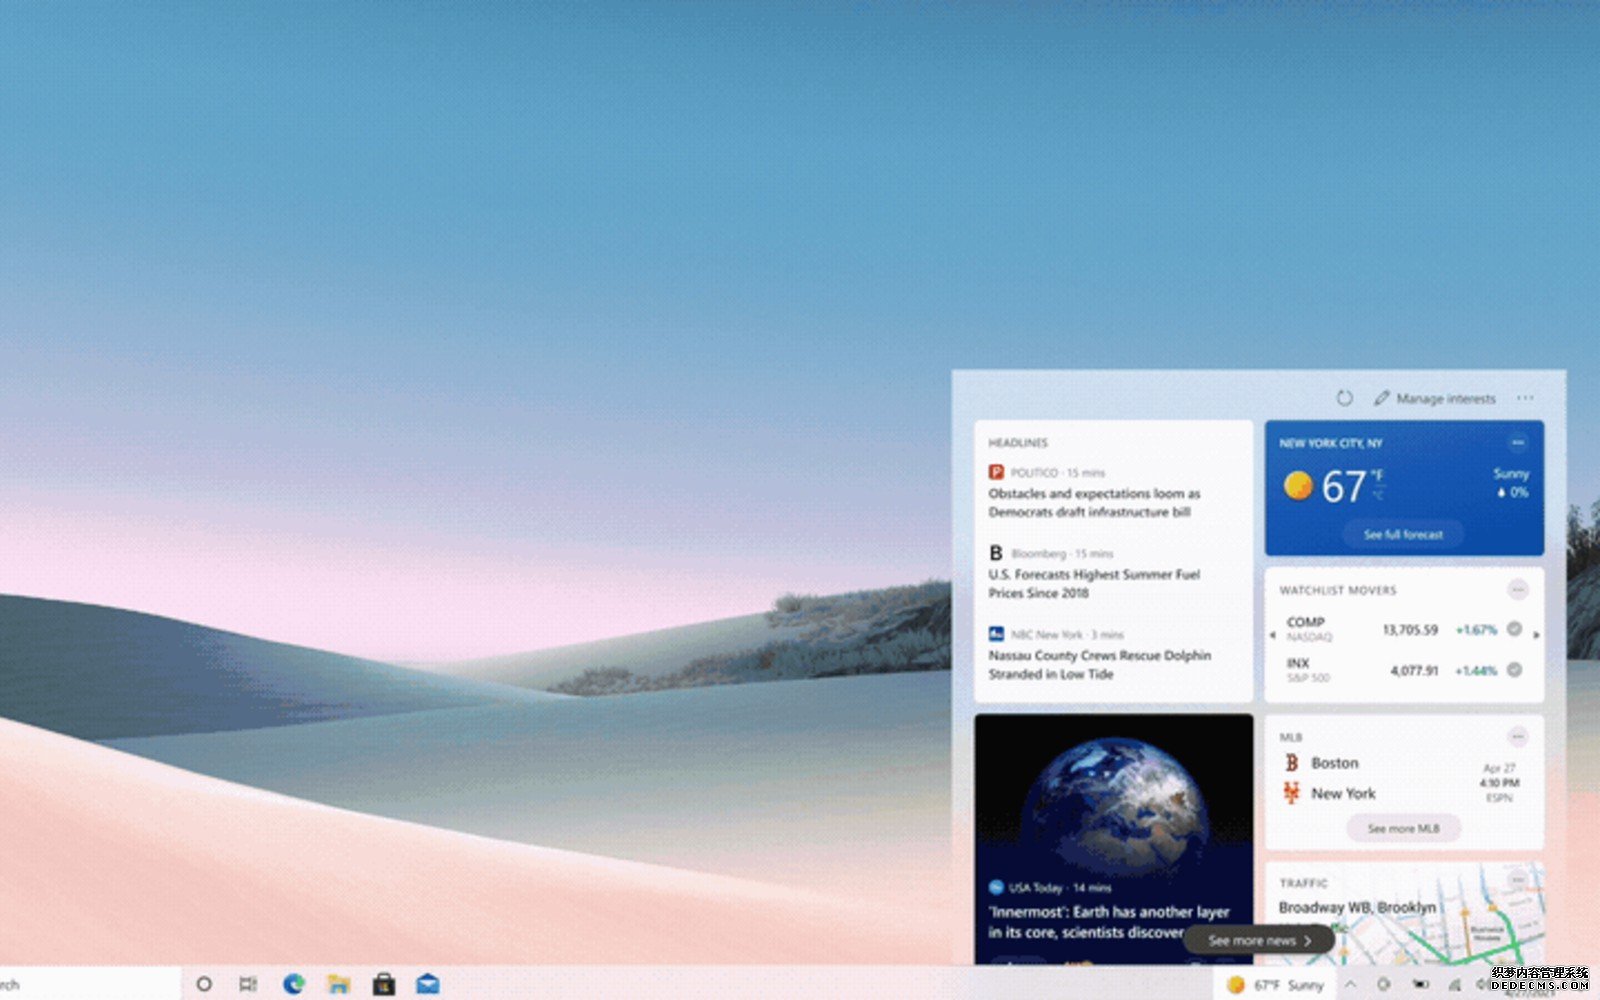Click the checkmark toggle next to INX stock
Image resolution: width=1600 pixels, height=1000 pixels.
coord(1514,670)
